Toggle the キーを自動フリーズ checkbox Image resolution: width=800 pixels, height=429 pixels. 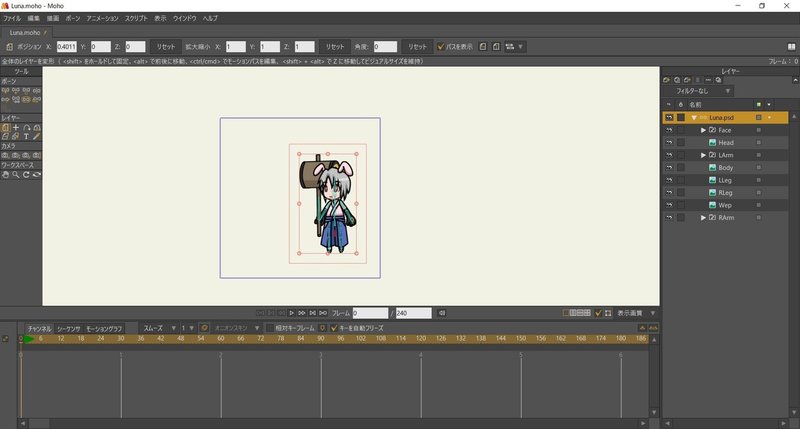point(335,327)
